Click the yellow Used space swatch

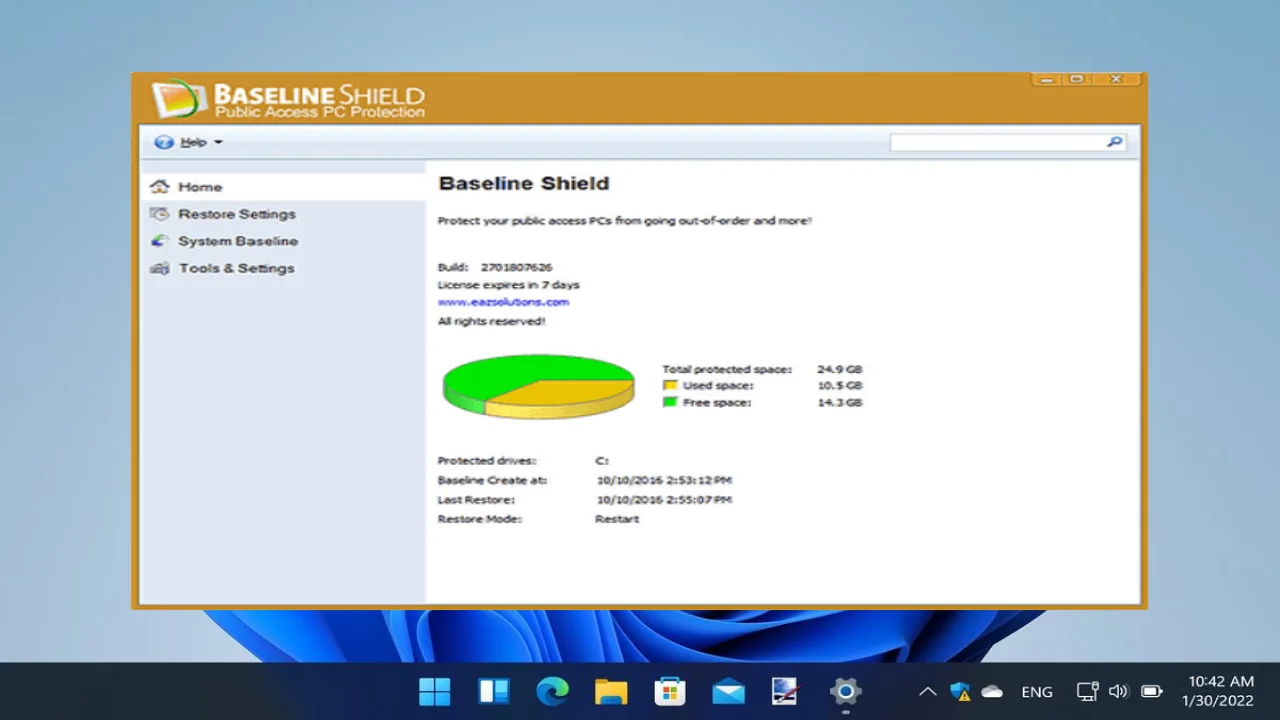tap(670, 385)
